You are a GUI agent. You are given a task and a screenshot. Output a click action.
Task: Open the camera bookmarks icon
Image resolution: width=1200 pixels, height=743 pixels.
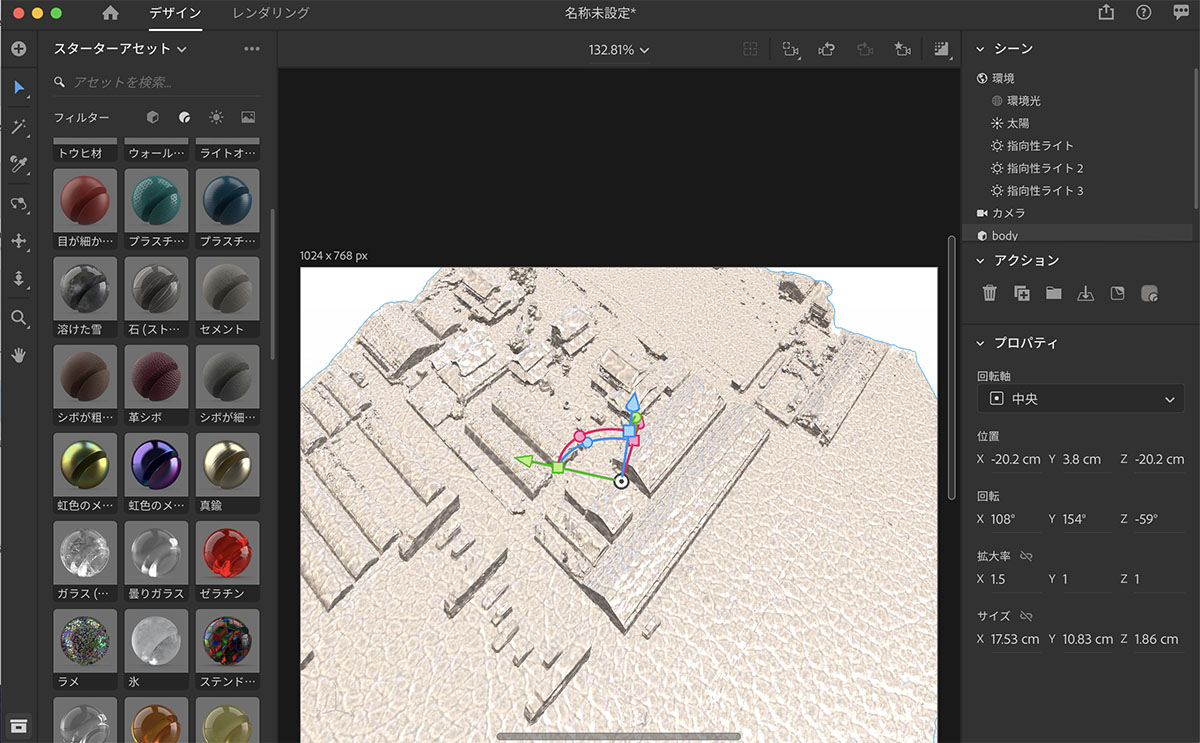click(x=791, y=49)
